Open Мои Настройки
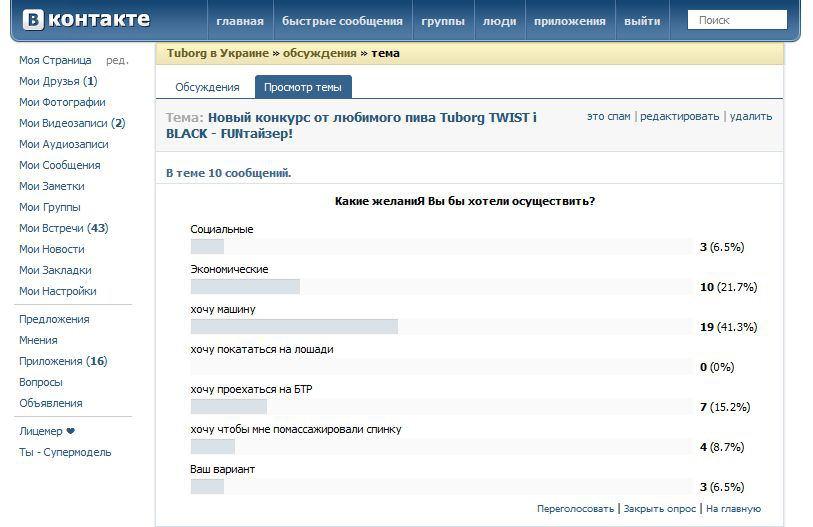 coord(58,292)
